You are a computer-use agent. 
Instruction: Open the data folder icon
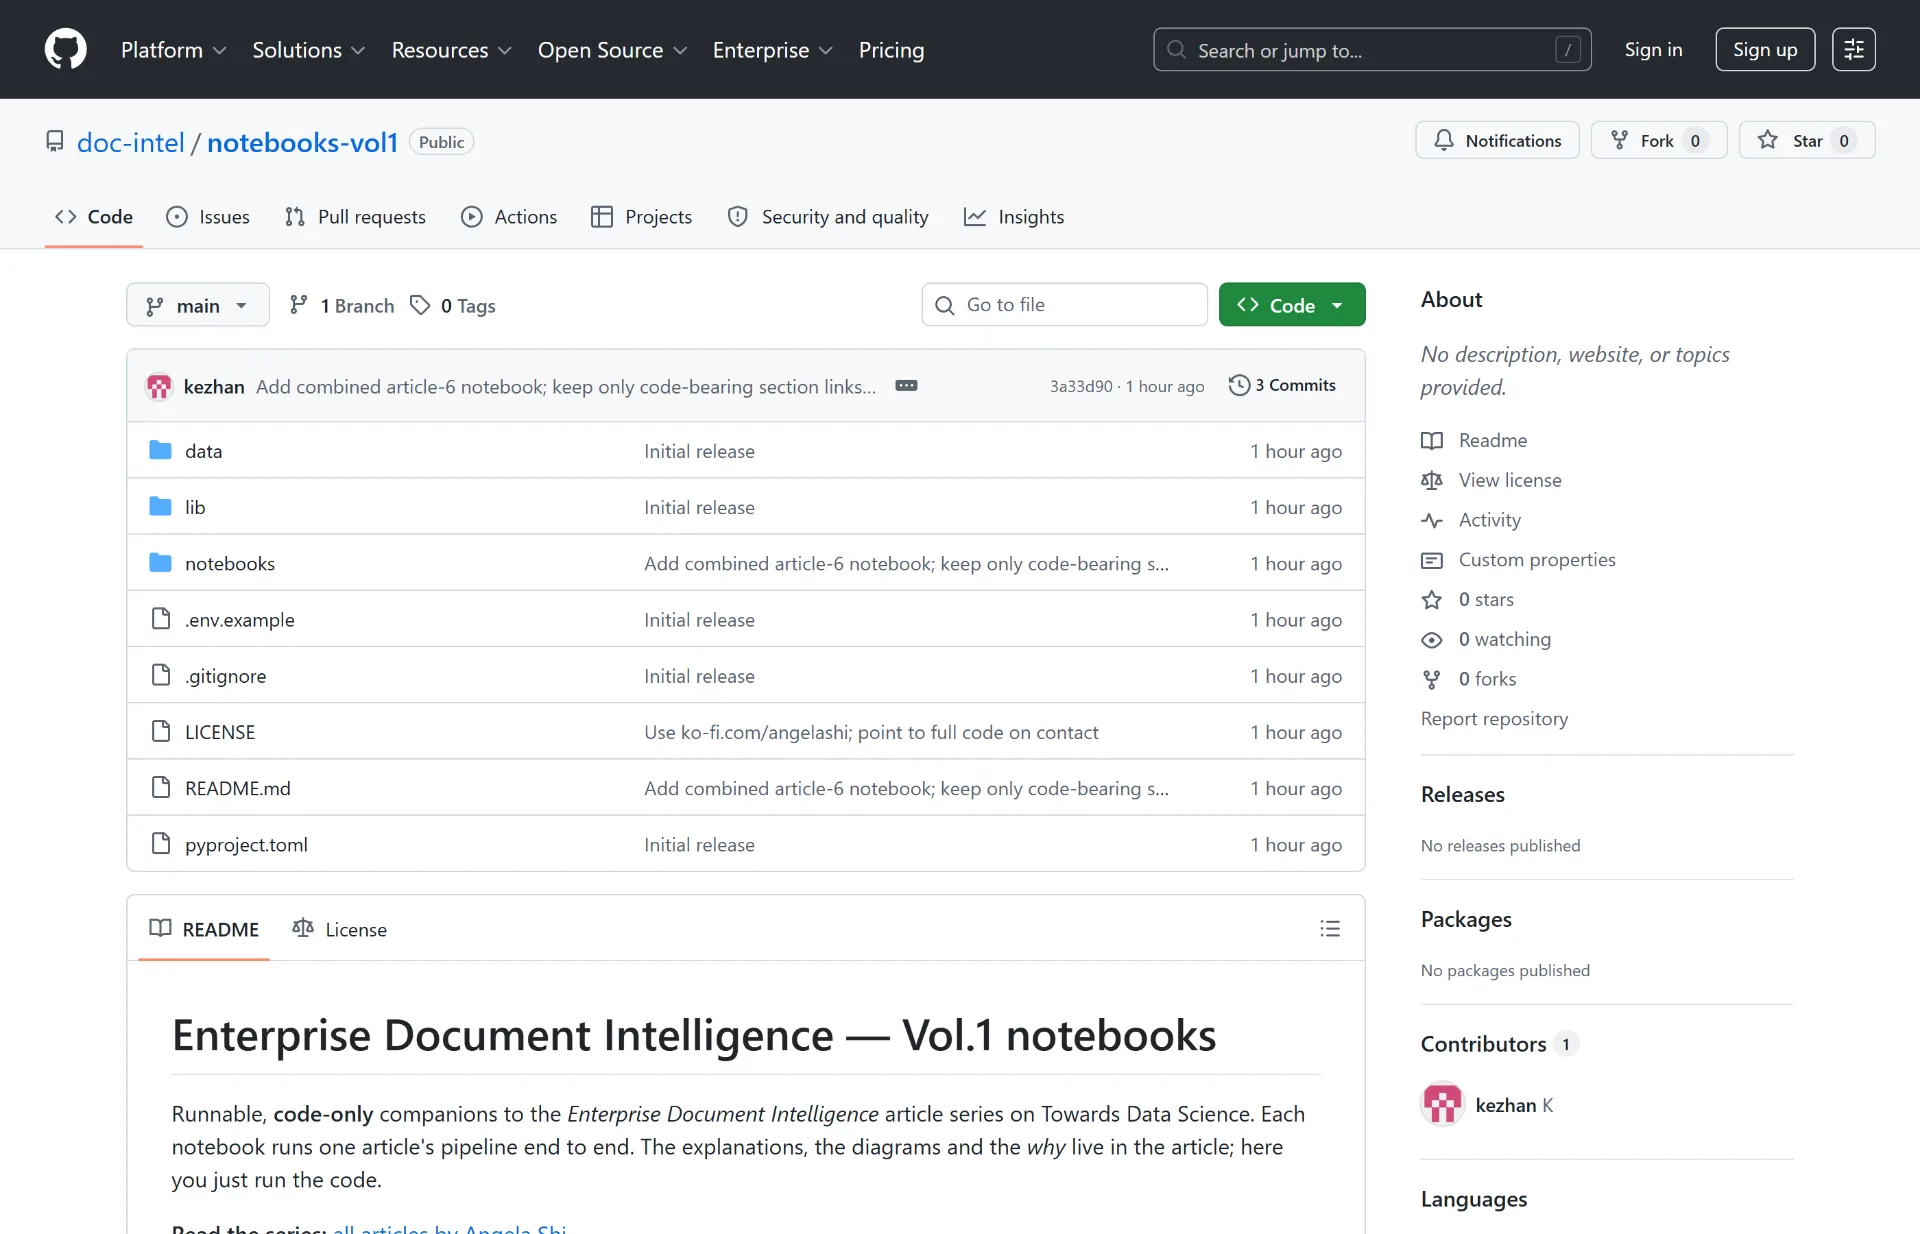coord(160,450)
